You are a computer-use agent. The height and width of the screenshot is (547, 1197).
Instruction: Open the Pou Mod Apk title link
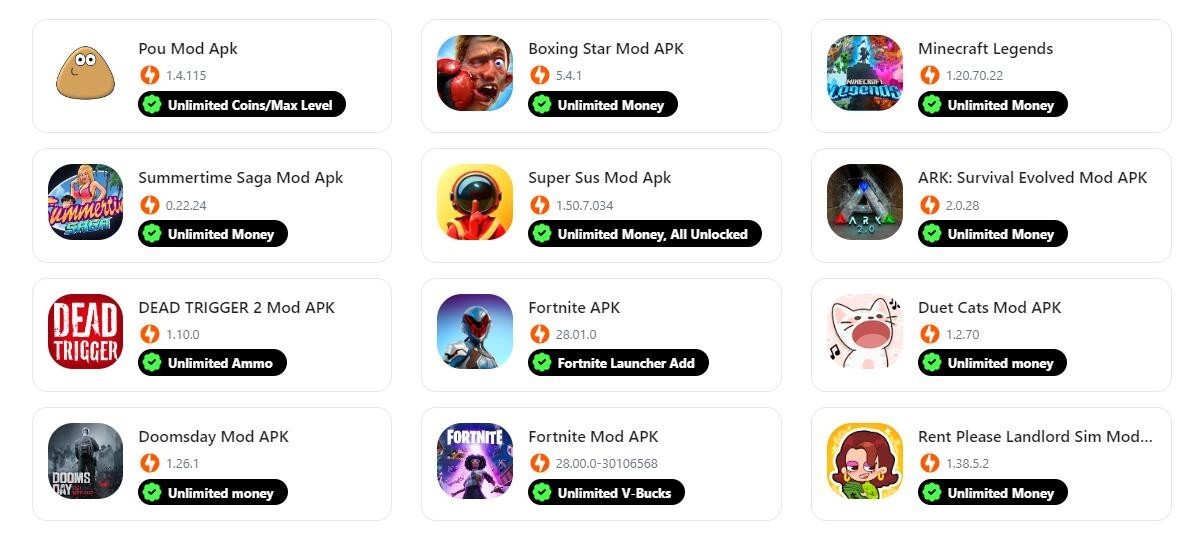[x=188, y=49]
